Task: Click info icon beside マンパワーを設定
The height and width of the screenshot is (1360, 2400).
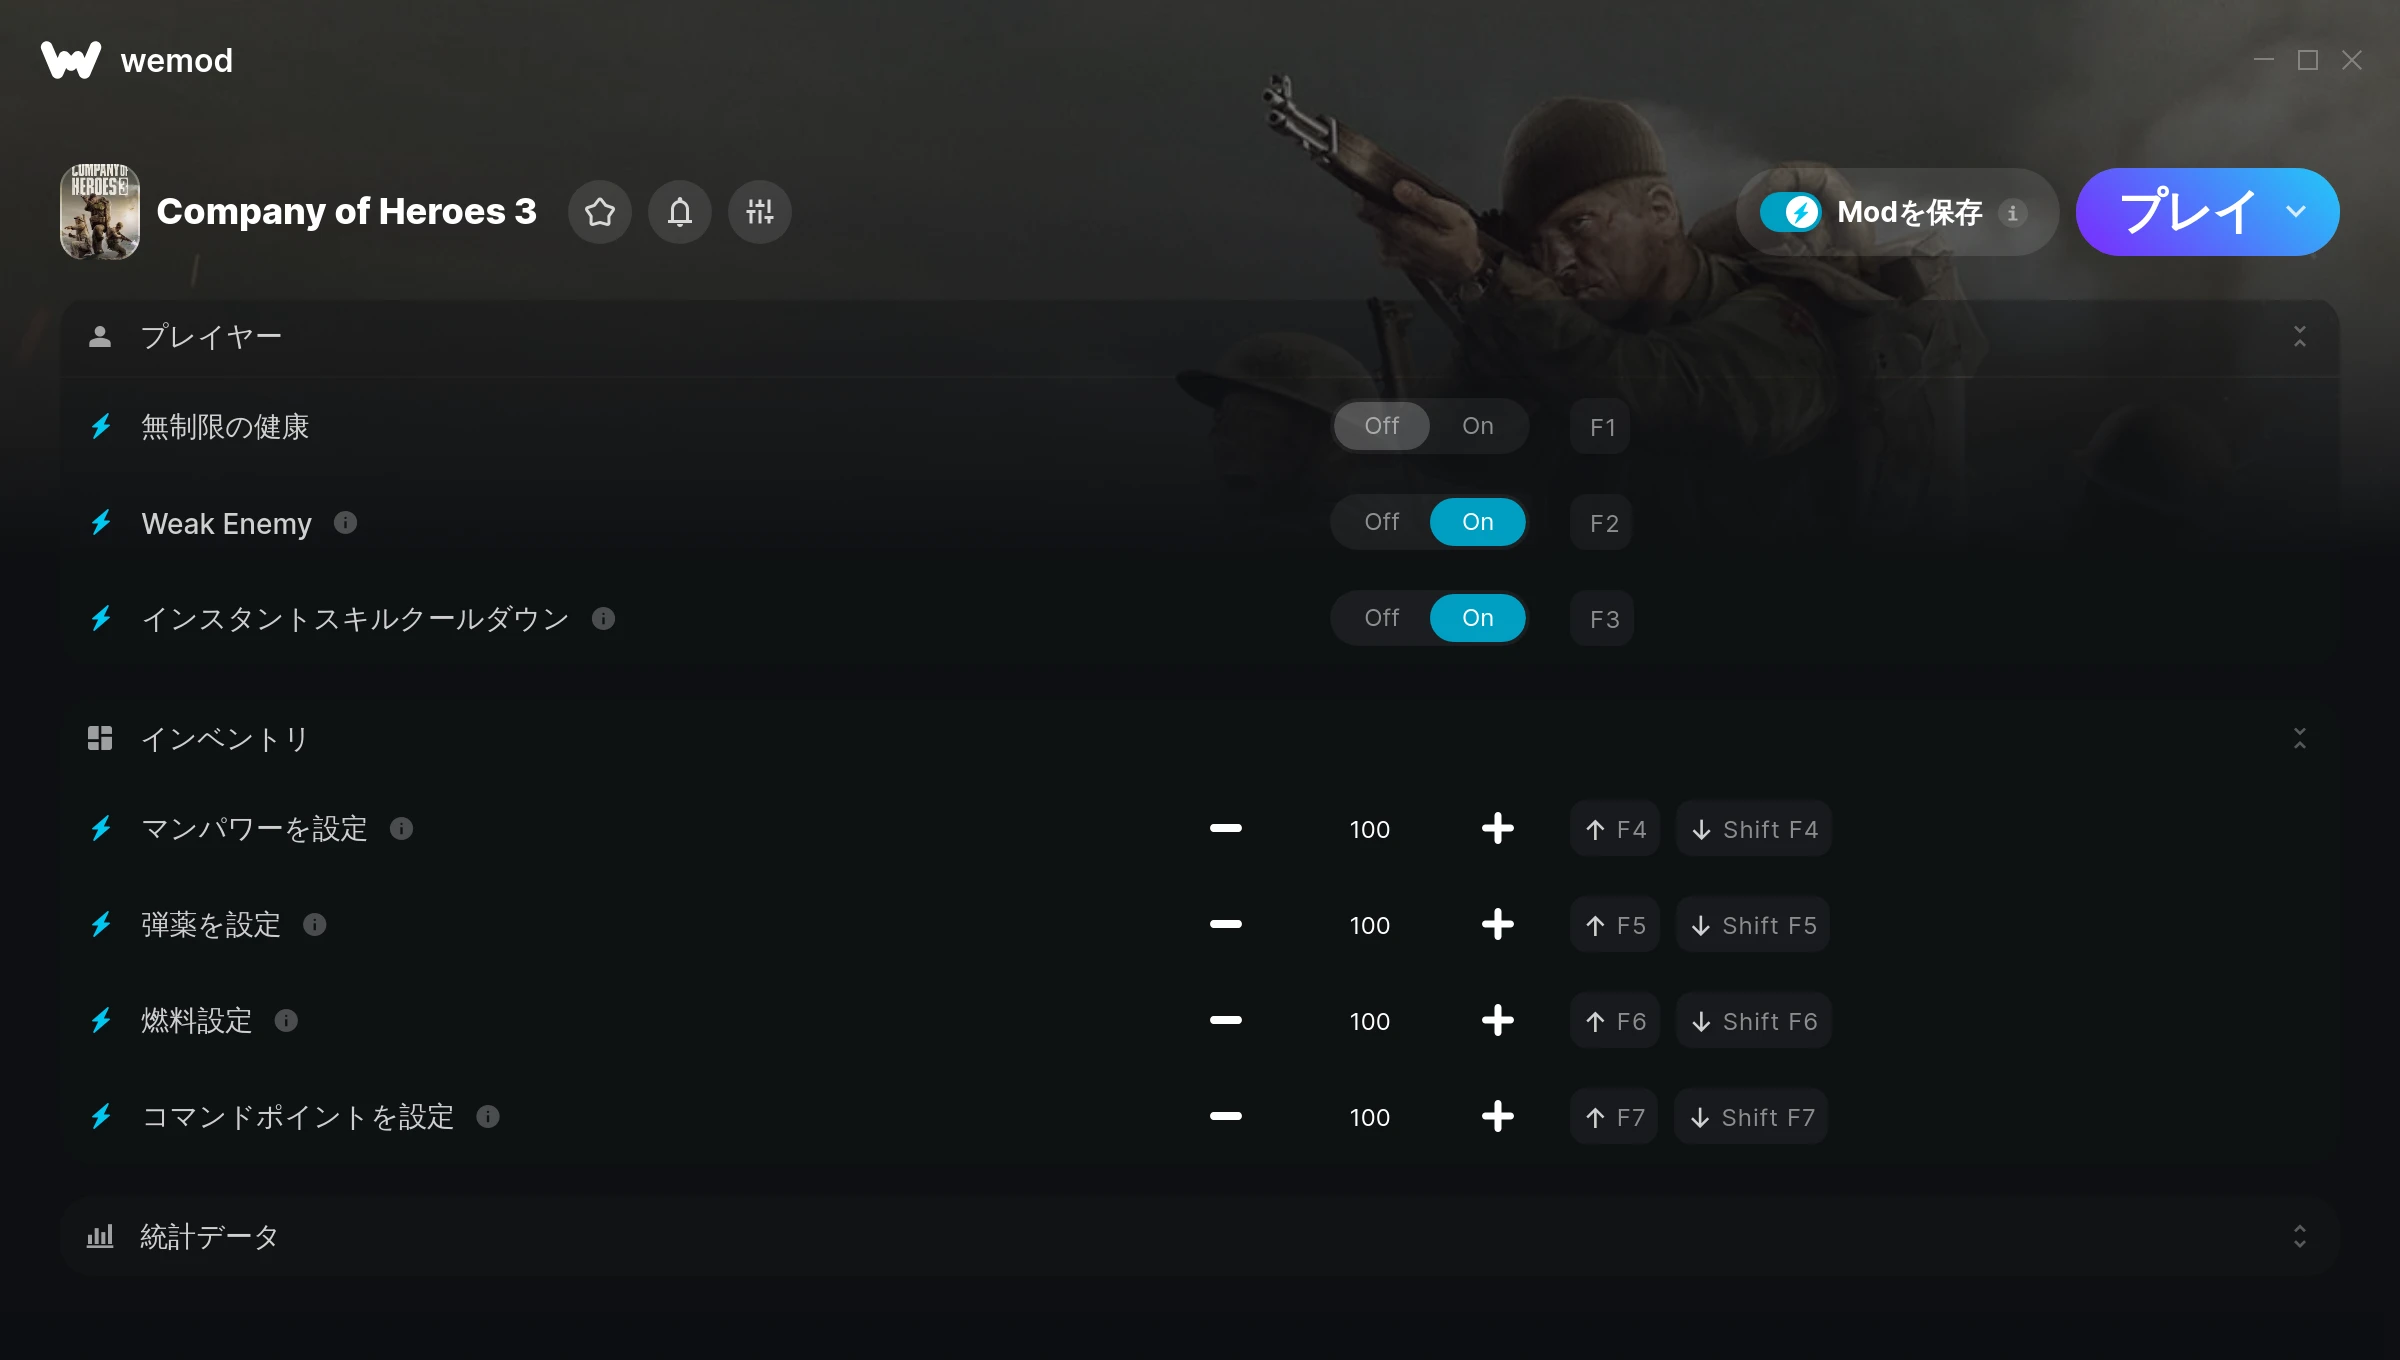Action: click(x=401, y=828)
